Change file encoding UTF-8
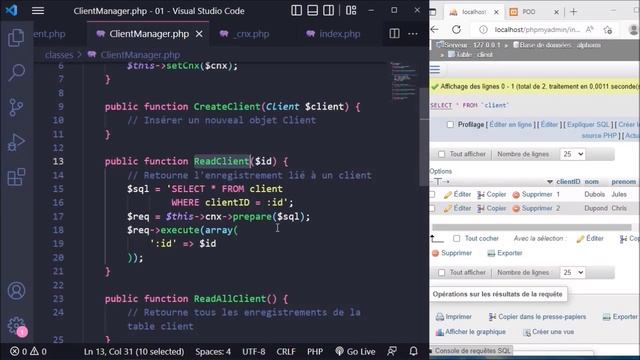The height and width of the screenshot is (360, 640). [x=253, y=351]
